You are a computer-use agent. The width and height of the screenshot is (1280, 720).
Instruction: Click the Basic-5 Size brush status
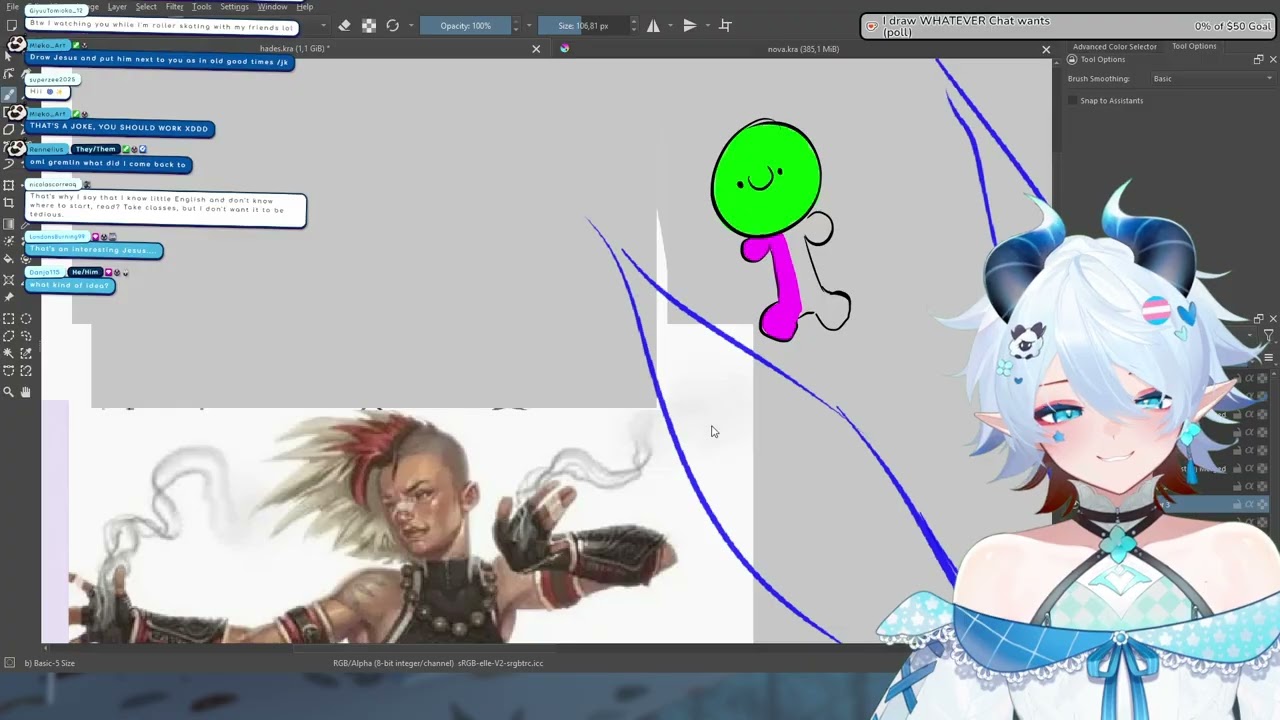[x=49, y=663]
